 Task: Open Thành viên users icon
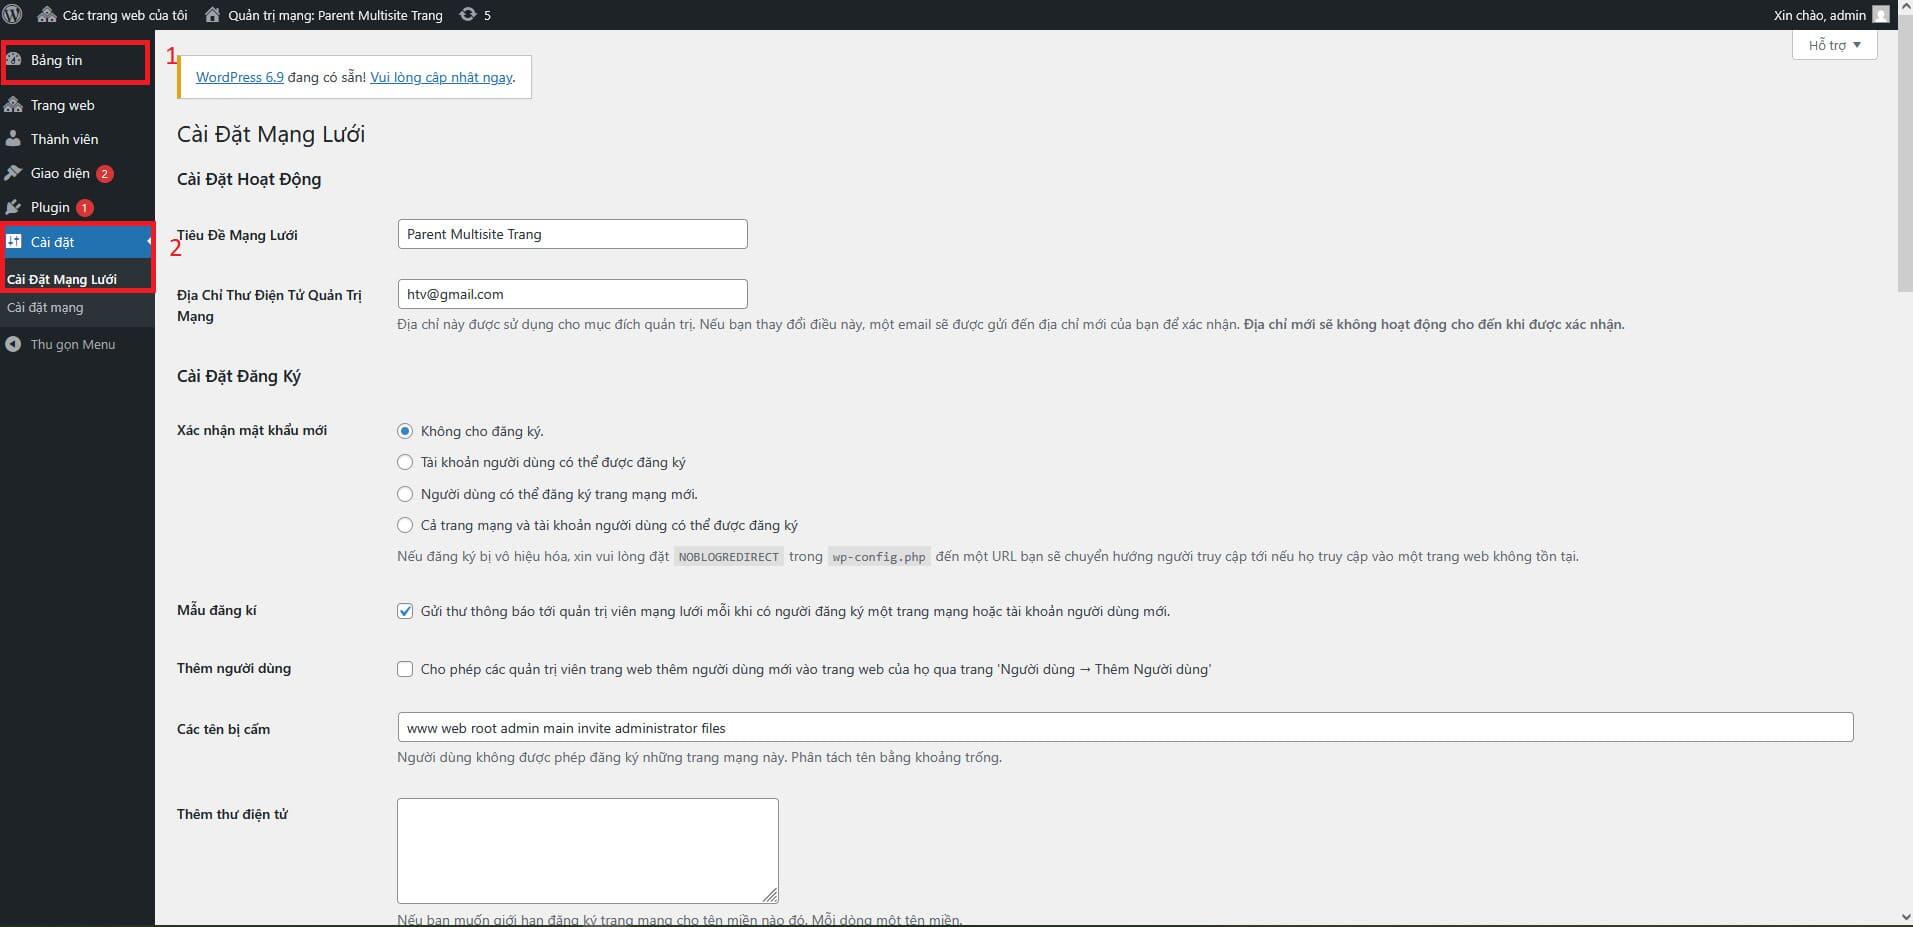point(14,139)
